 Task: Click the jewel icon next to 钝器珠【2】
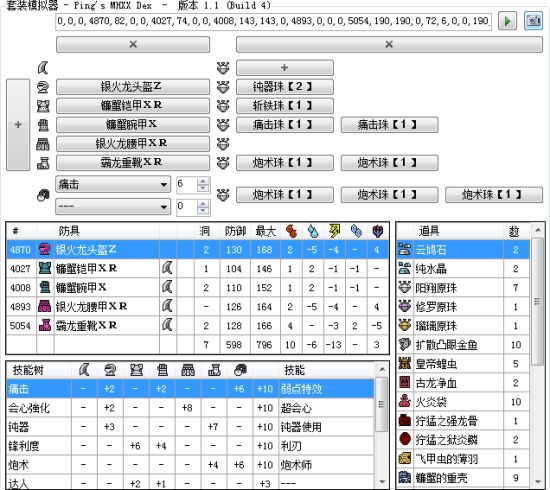point(223,87)
